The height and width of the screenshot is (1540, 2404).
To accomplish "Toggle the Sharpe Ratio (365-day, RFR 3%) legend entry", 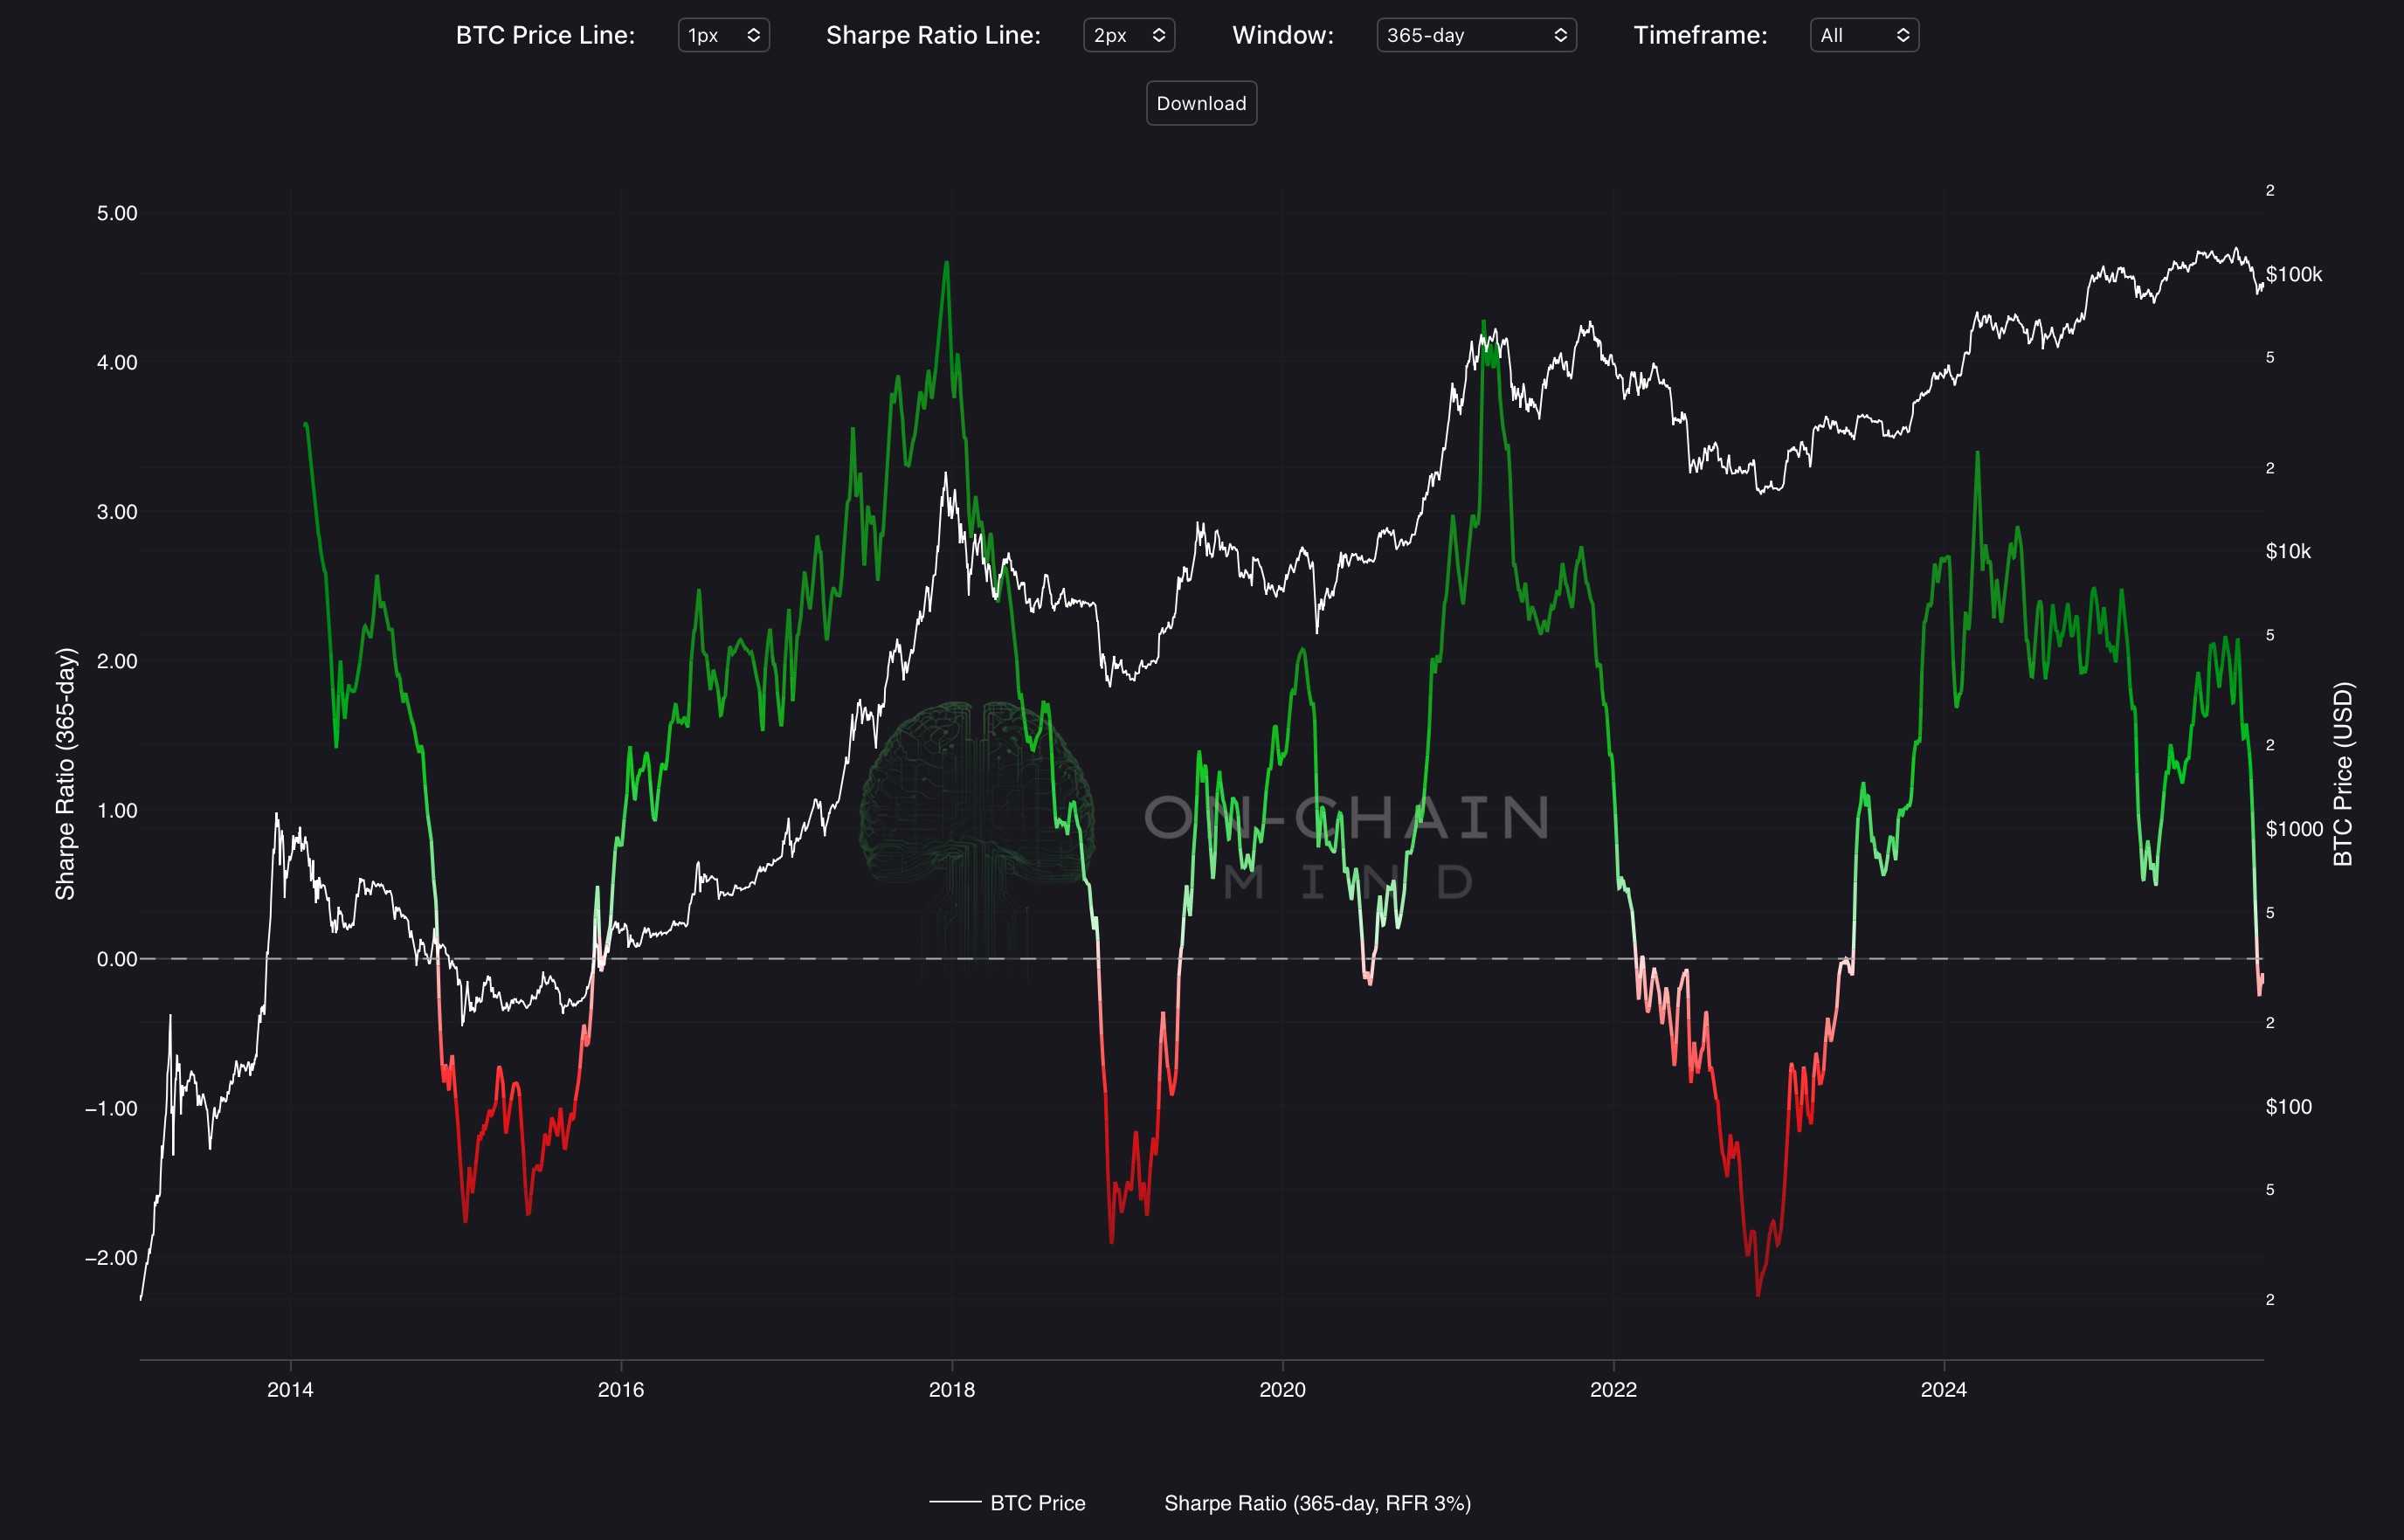I will coord(1316,1503).
